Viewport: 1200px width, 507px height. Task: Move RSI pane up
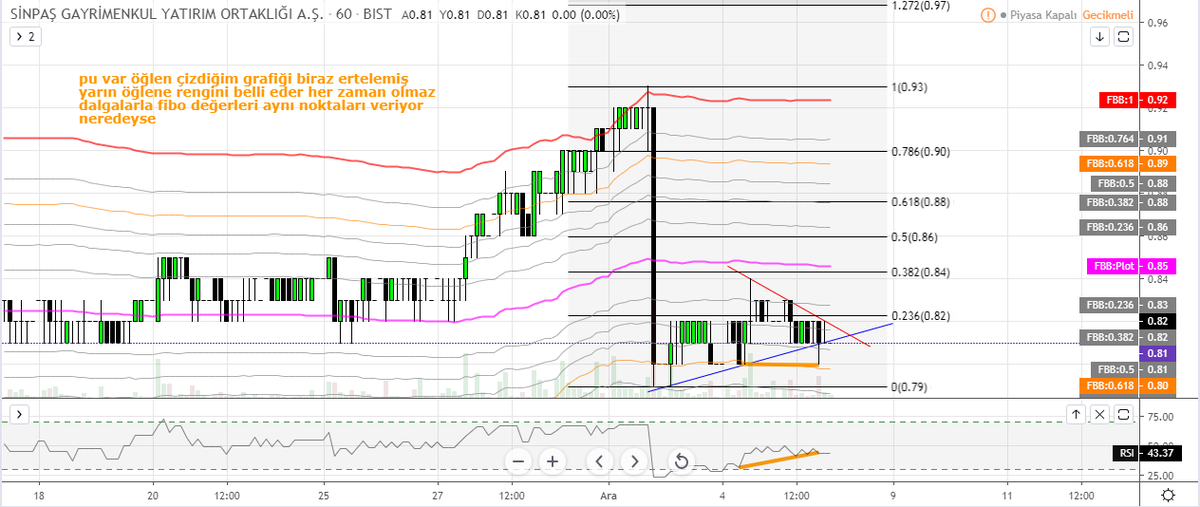[1076, 413]
